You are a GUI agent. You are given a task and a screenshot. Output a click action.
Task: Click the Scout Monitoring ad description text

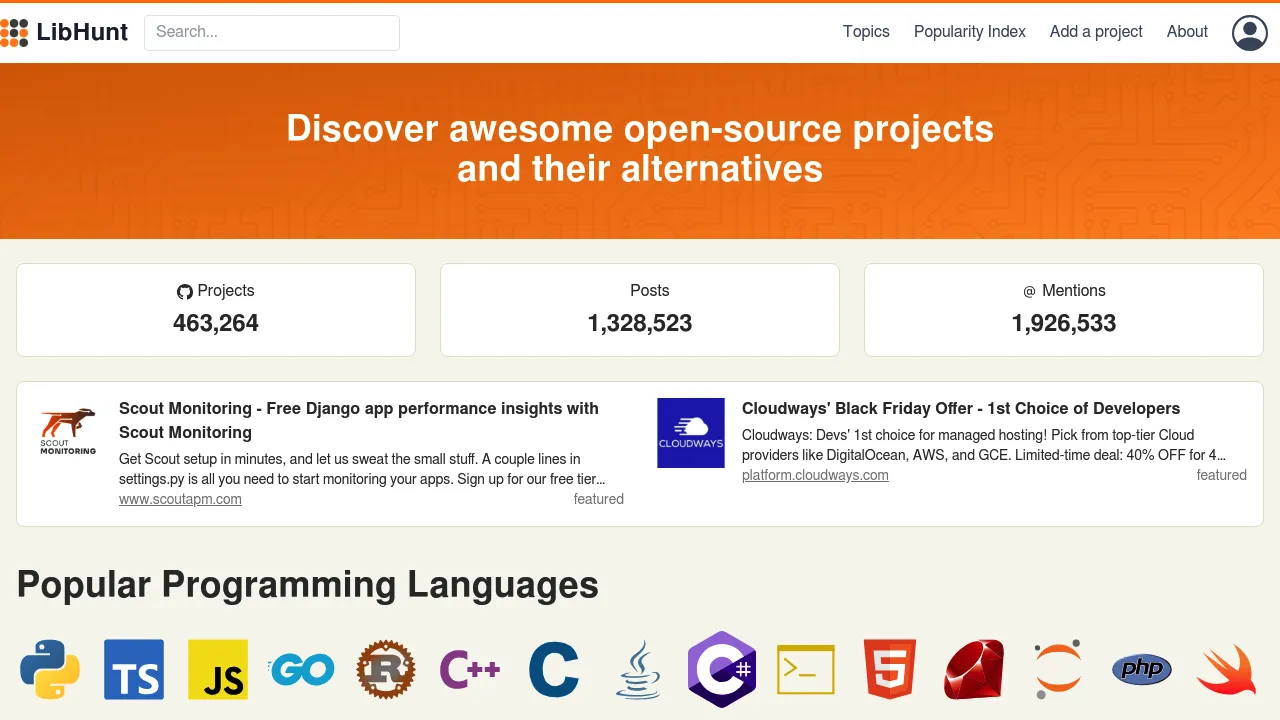[363, 469]
